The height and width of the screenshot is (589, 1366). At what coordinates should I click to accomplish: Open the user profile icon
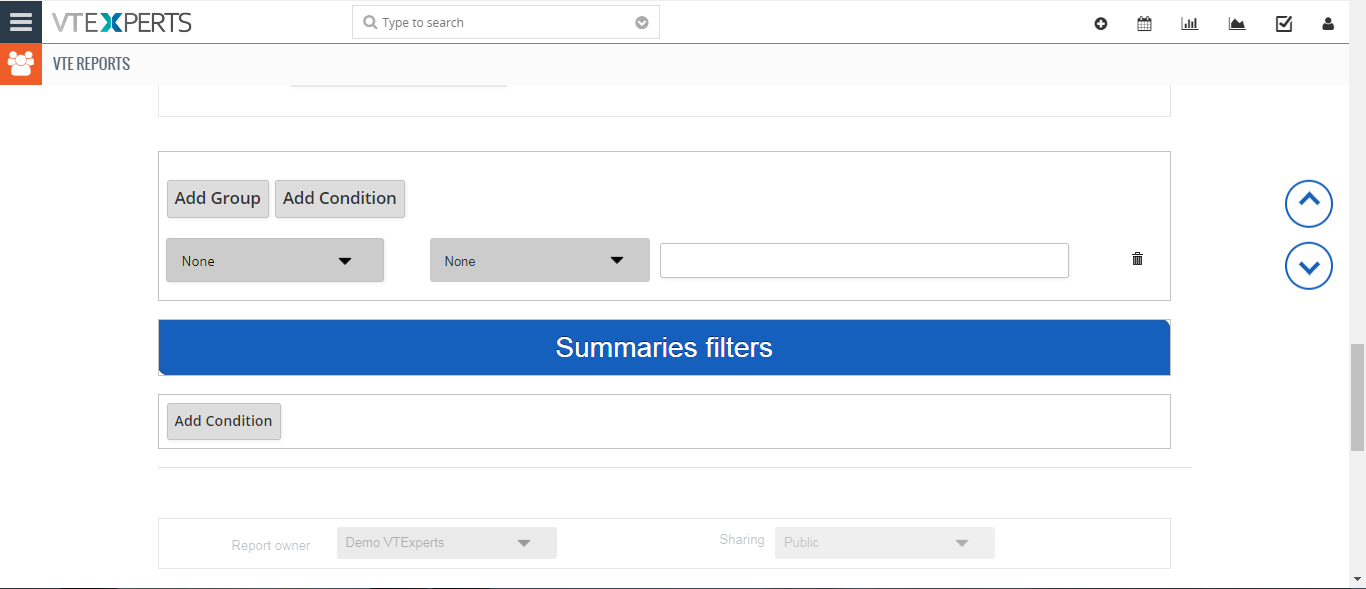[x=1328, y=24]
